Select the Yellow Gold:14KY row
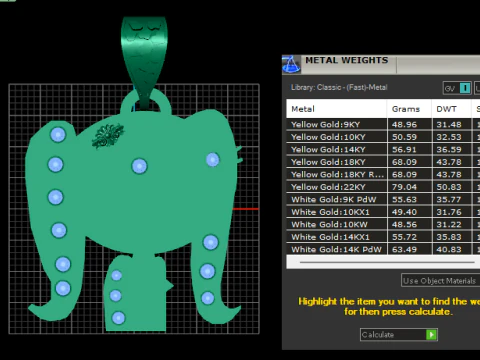The image size is (480, 360). point(383,149)
